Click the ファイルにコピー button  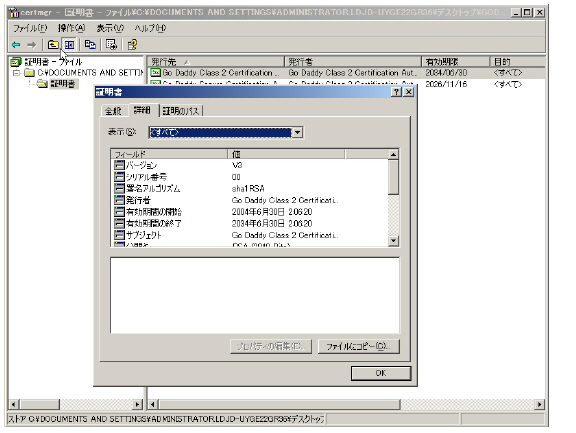coord(359,346)
